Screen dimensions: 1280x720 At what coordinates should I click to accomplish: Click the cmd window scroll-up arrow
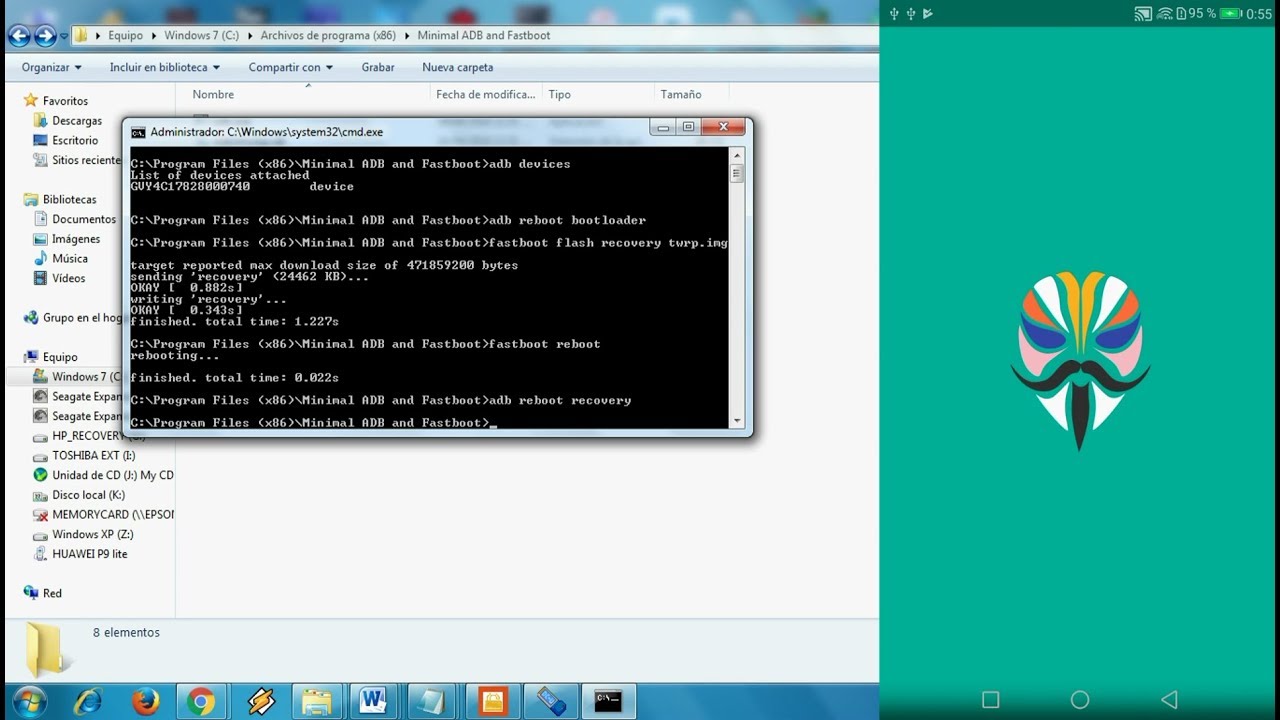737,156
